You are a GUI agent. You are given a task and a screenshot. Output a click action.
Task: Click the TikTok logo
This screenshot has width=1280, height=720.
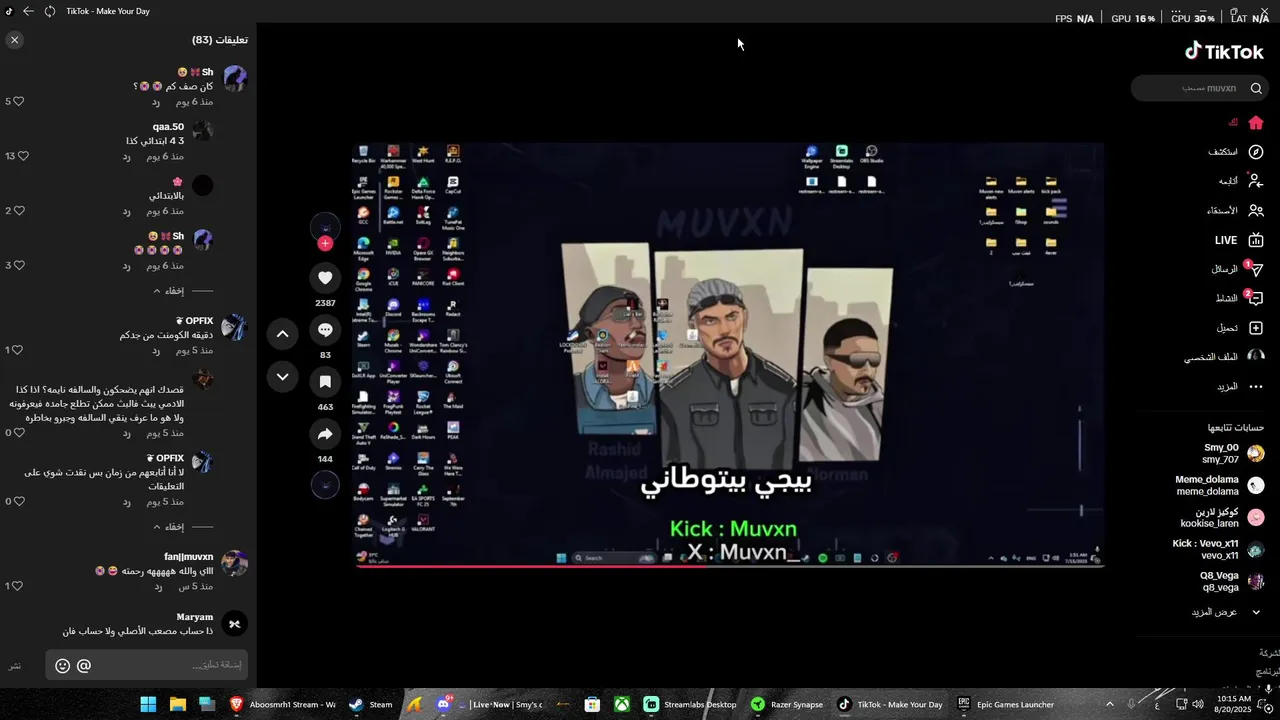click(1224, 52)
